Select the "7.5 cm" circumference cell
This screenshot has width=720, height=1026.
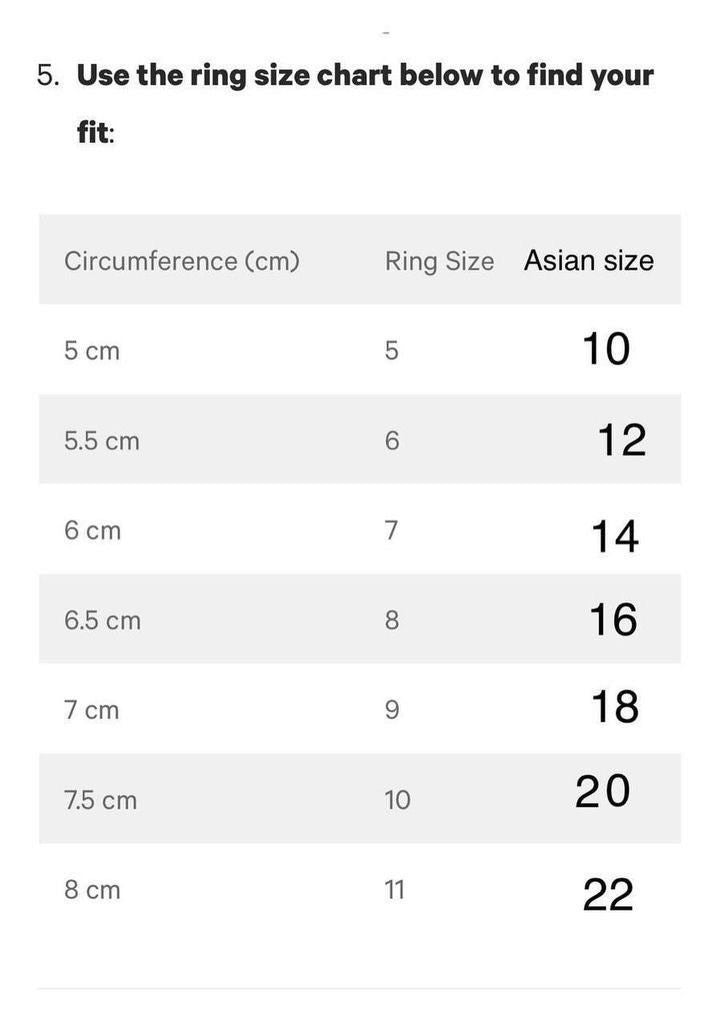[100, 800]
